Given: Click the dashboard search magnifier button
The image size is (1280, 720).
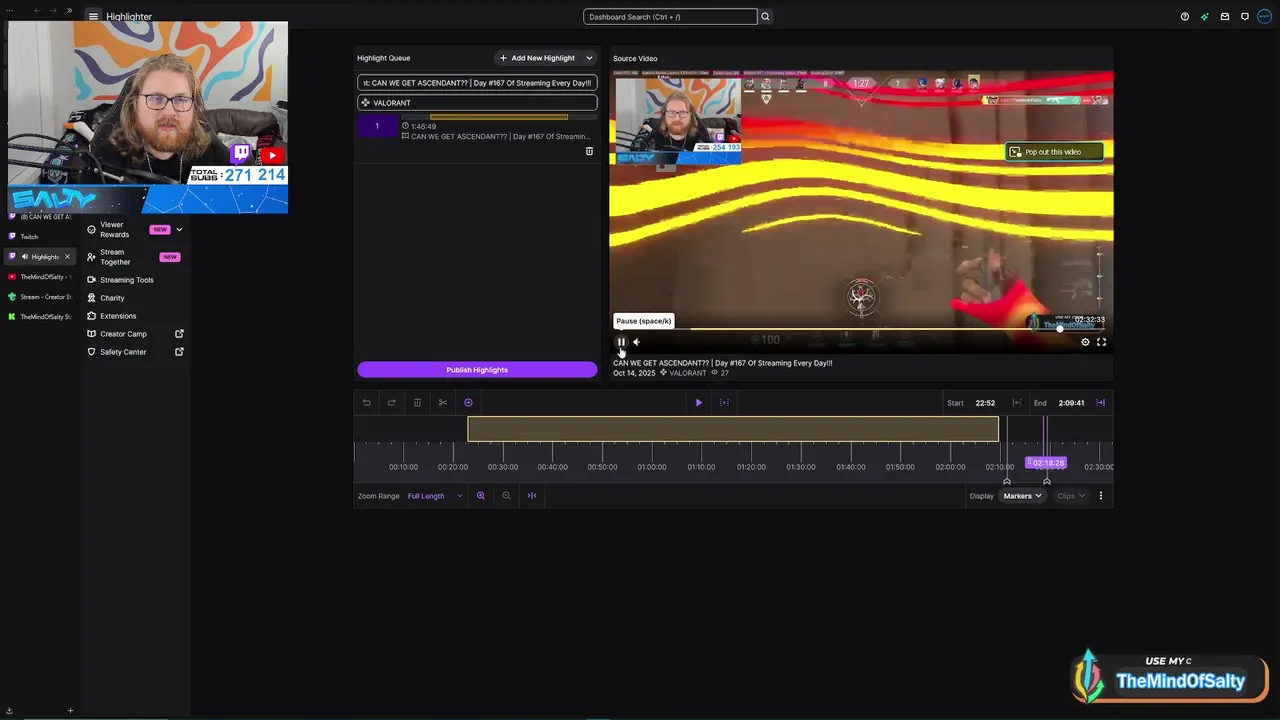Looking at the screenshot, I should 765,16.
